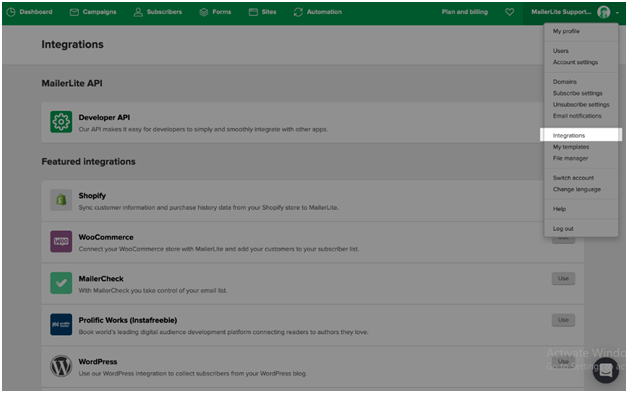This screenshot has width=628, height=393.
Task: Open Plan and billing
Action: [465, 12]
